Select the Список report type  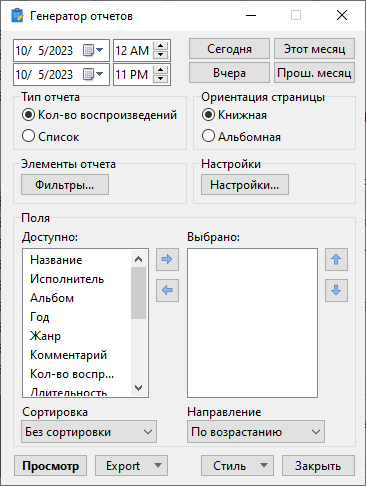51,136
